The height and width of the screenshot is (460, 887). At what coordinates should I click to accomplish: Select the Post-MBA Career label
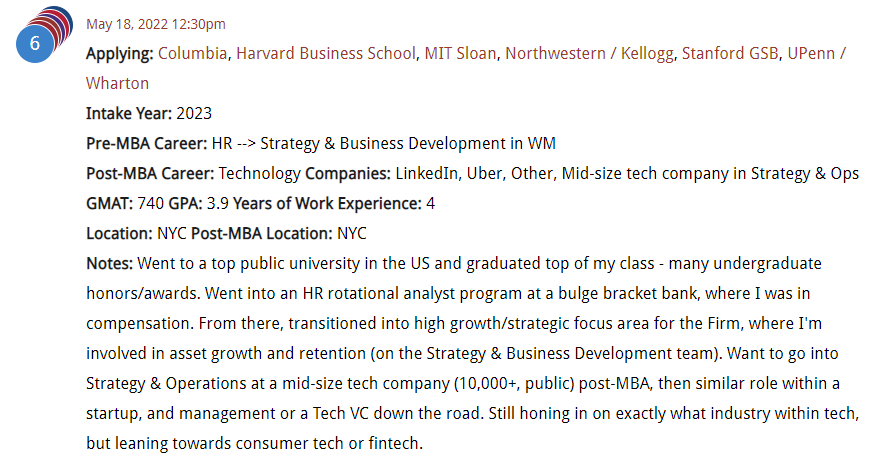tap(150, 173)
